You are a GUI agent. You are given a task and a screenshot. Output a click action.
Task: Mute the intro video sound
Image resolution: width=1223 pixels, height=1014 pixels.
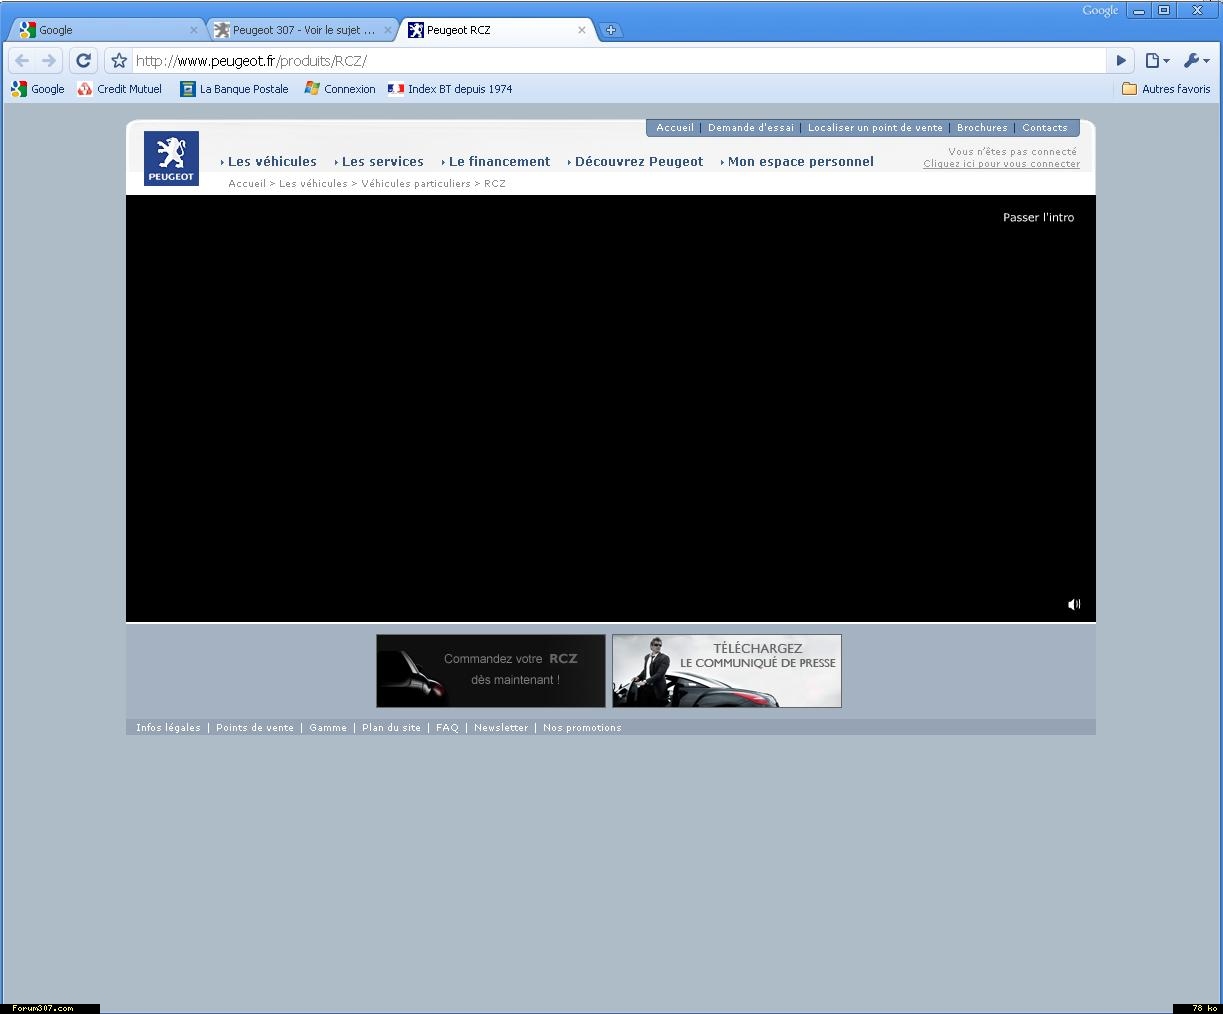point(1074,604)
